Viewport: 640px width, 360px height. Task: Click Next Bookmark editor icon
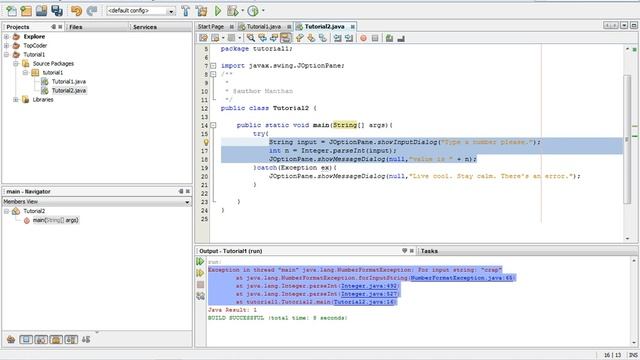pos(311,38)
